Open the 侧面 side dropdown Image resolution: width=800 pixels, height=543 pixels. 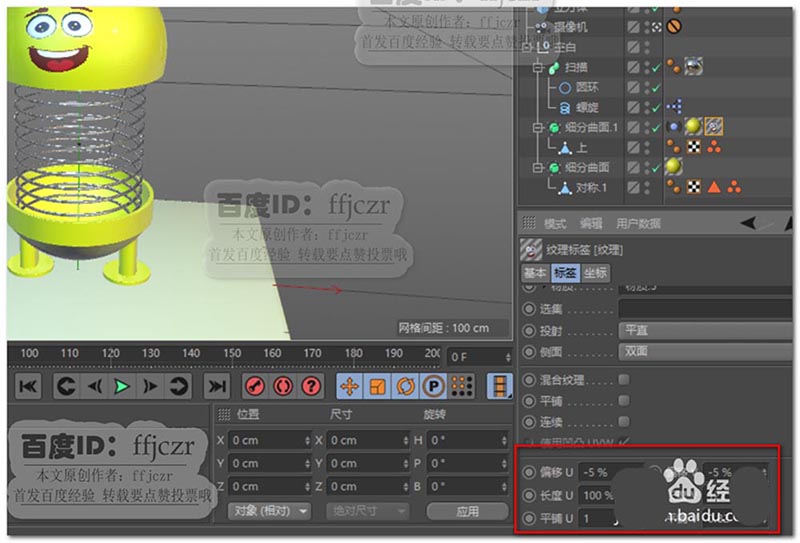pyautogui.click(x=706, y=352)
